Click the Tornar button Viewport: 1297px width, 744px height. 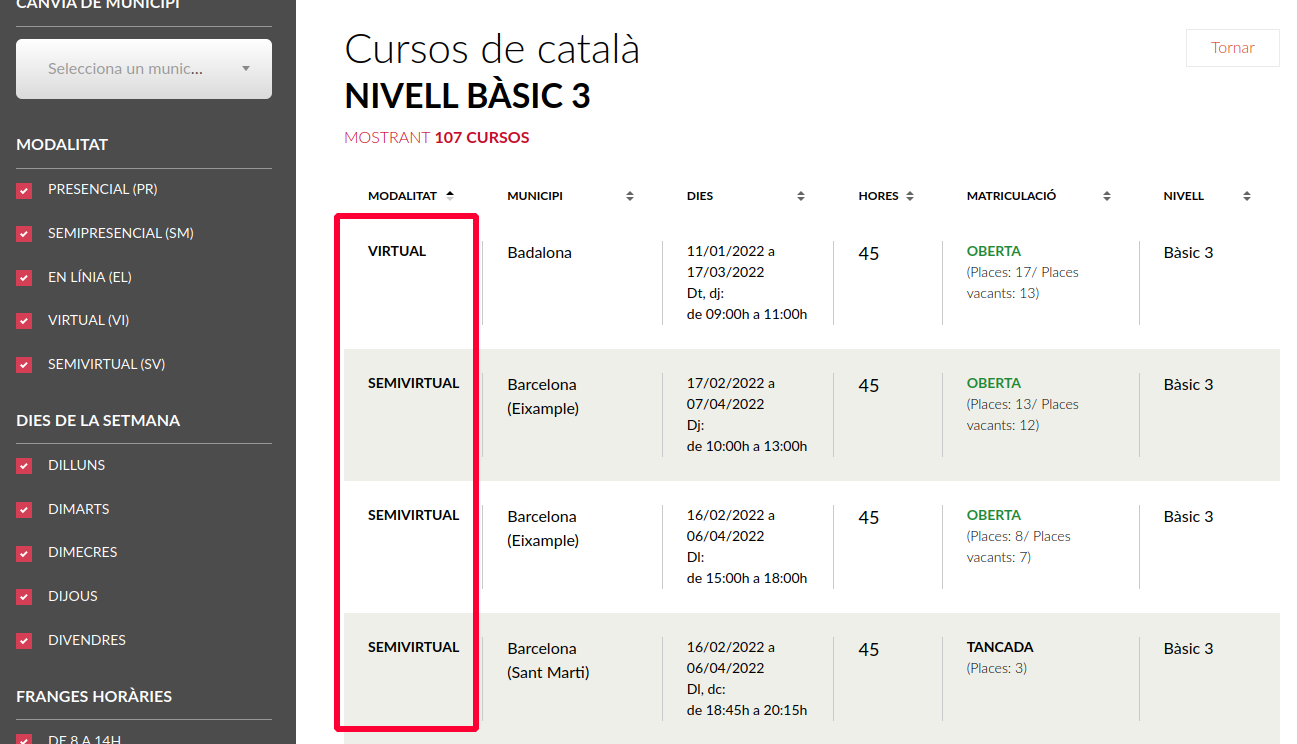tap(1232, 48)
